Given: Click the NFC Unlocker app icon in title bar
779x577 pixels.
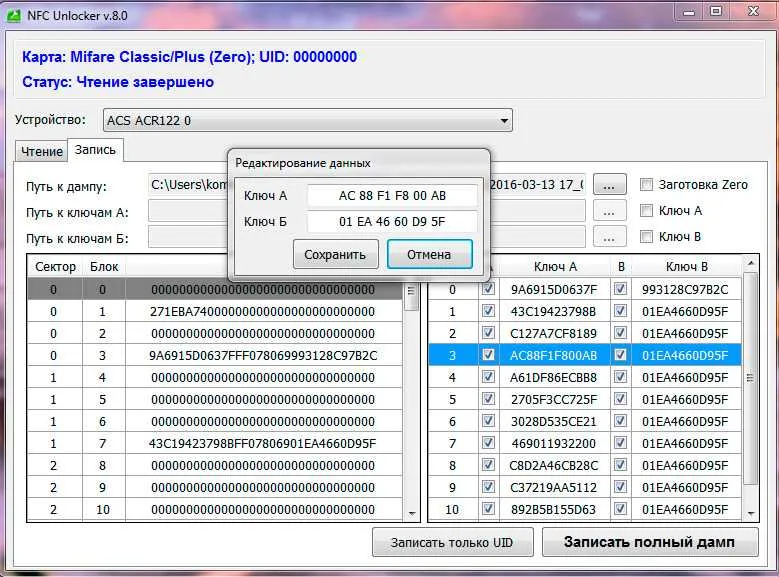Looking at the screenshot, I should click(14, 15).
